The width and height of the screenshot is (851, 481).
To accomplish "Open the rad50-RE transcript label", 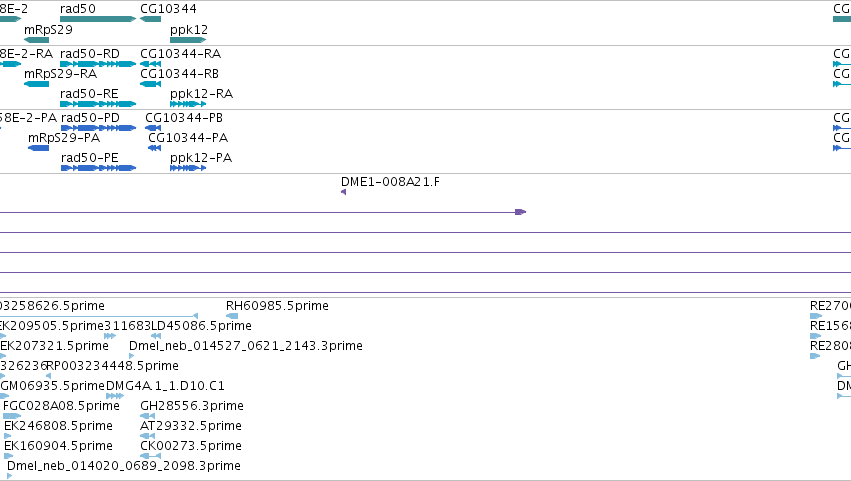I will click(89, 94).
